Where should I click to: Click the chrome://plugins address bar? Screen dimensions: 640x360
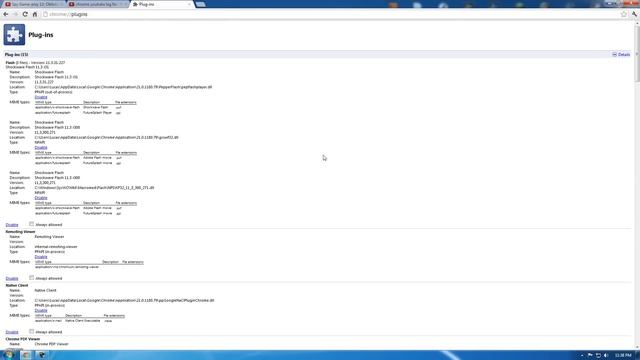click(x=331, y=14)
